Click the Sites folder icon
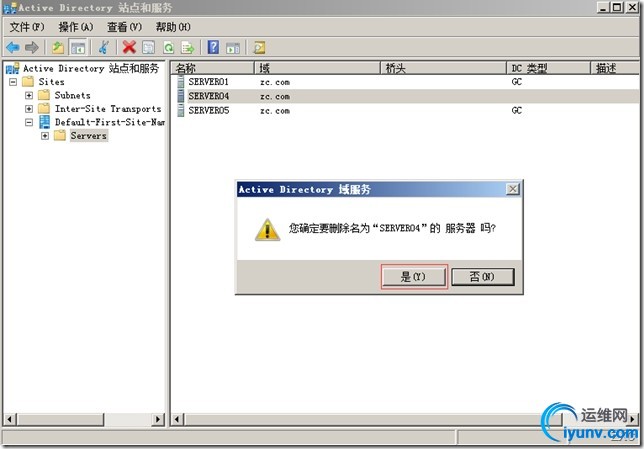 28,81
